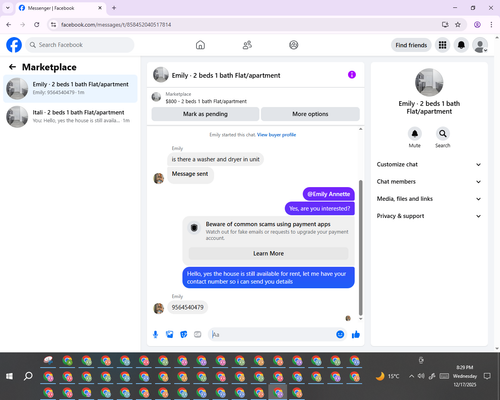Click the back arrow next to Marketplace
Viewport: 500px width, 400px height.
tap(12, 67)
